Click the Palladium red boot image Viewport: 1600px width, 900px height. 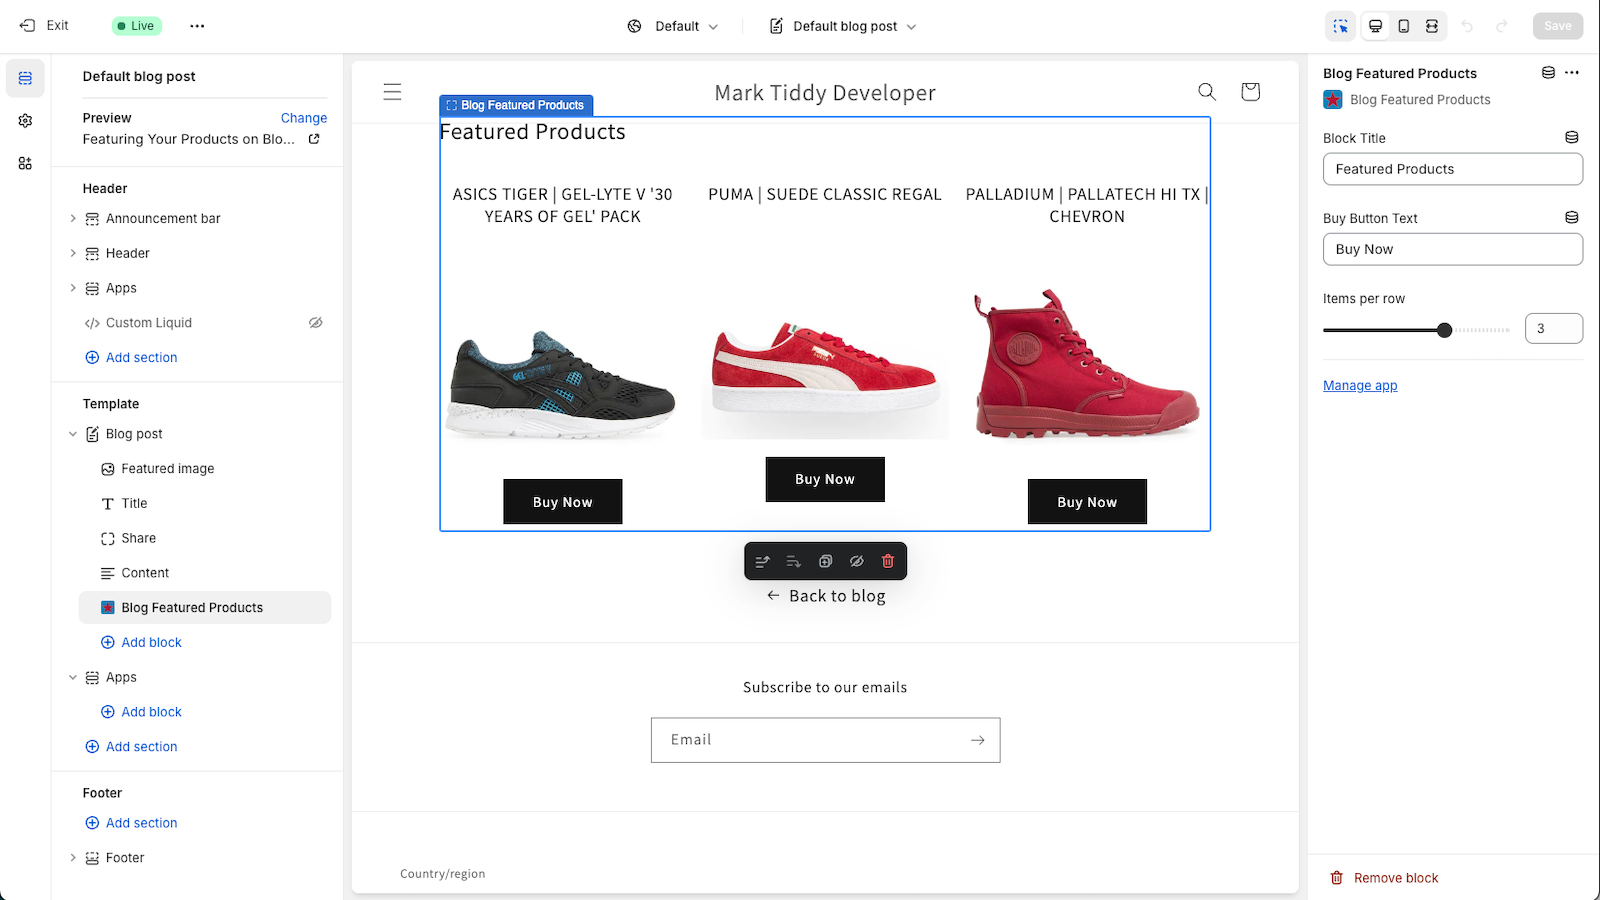pyautogui.click(x=1087, y=363)
